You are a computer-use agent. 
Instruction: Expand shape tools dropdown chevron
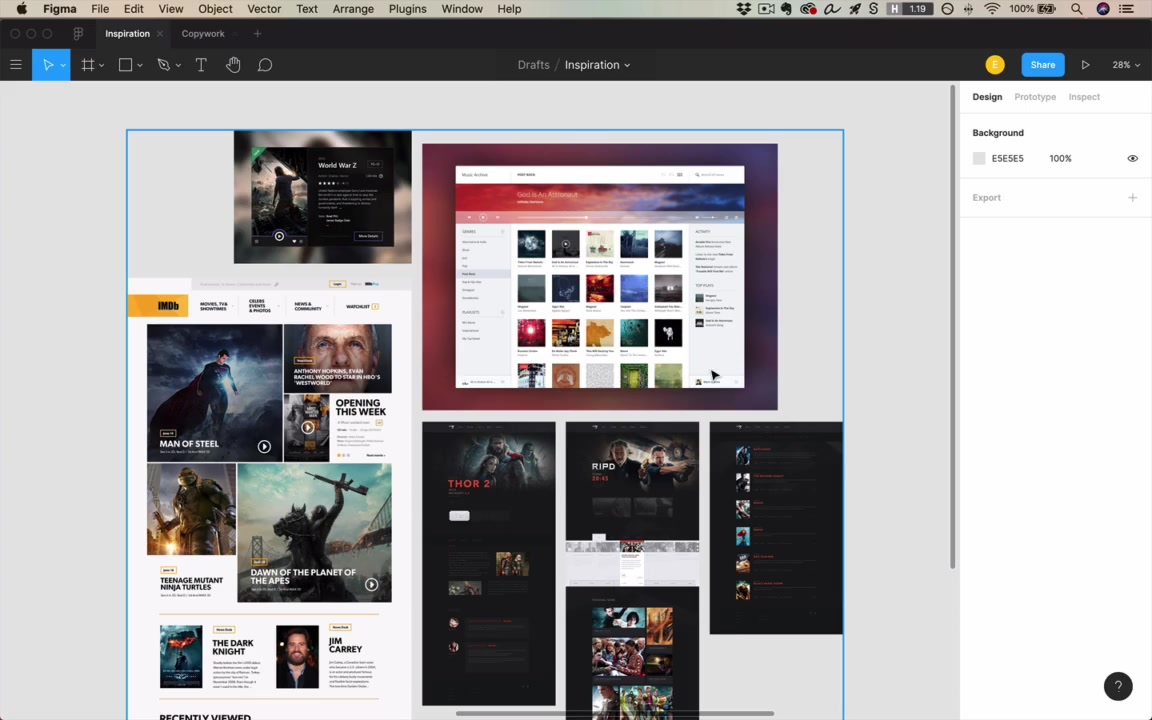(x=140, y=65)
